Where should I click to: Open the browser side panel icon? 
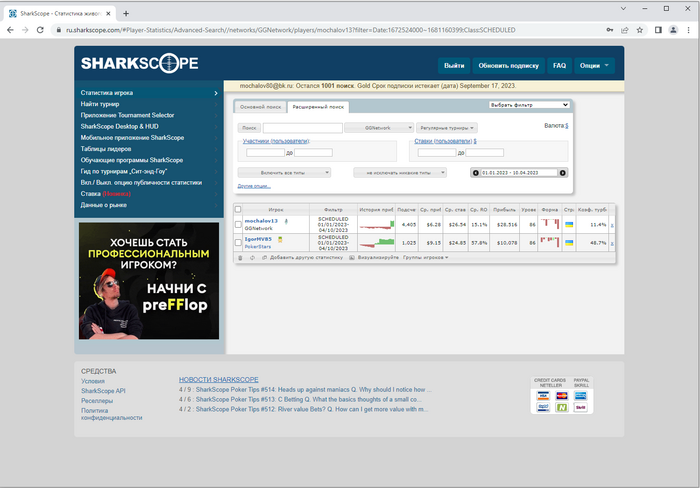click(x=658, y=30)
